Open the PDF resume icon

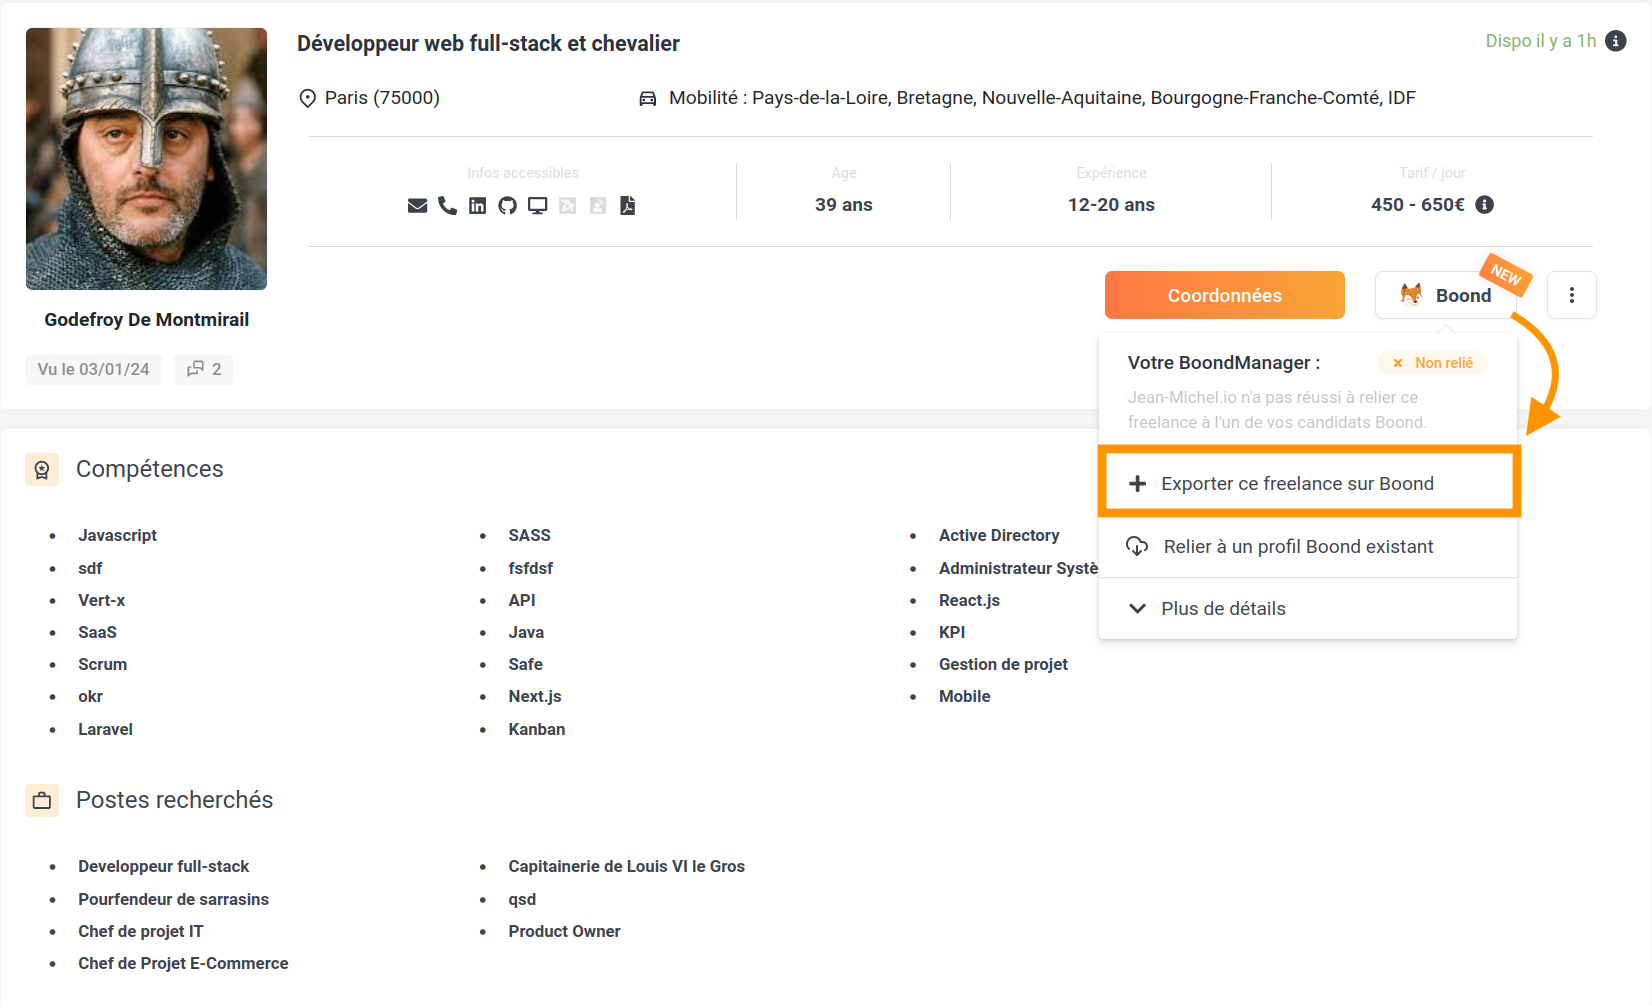coord(628,206)
